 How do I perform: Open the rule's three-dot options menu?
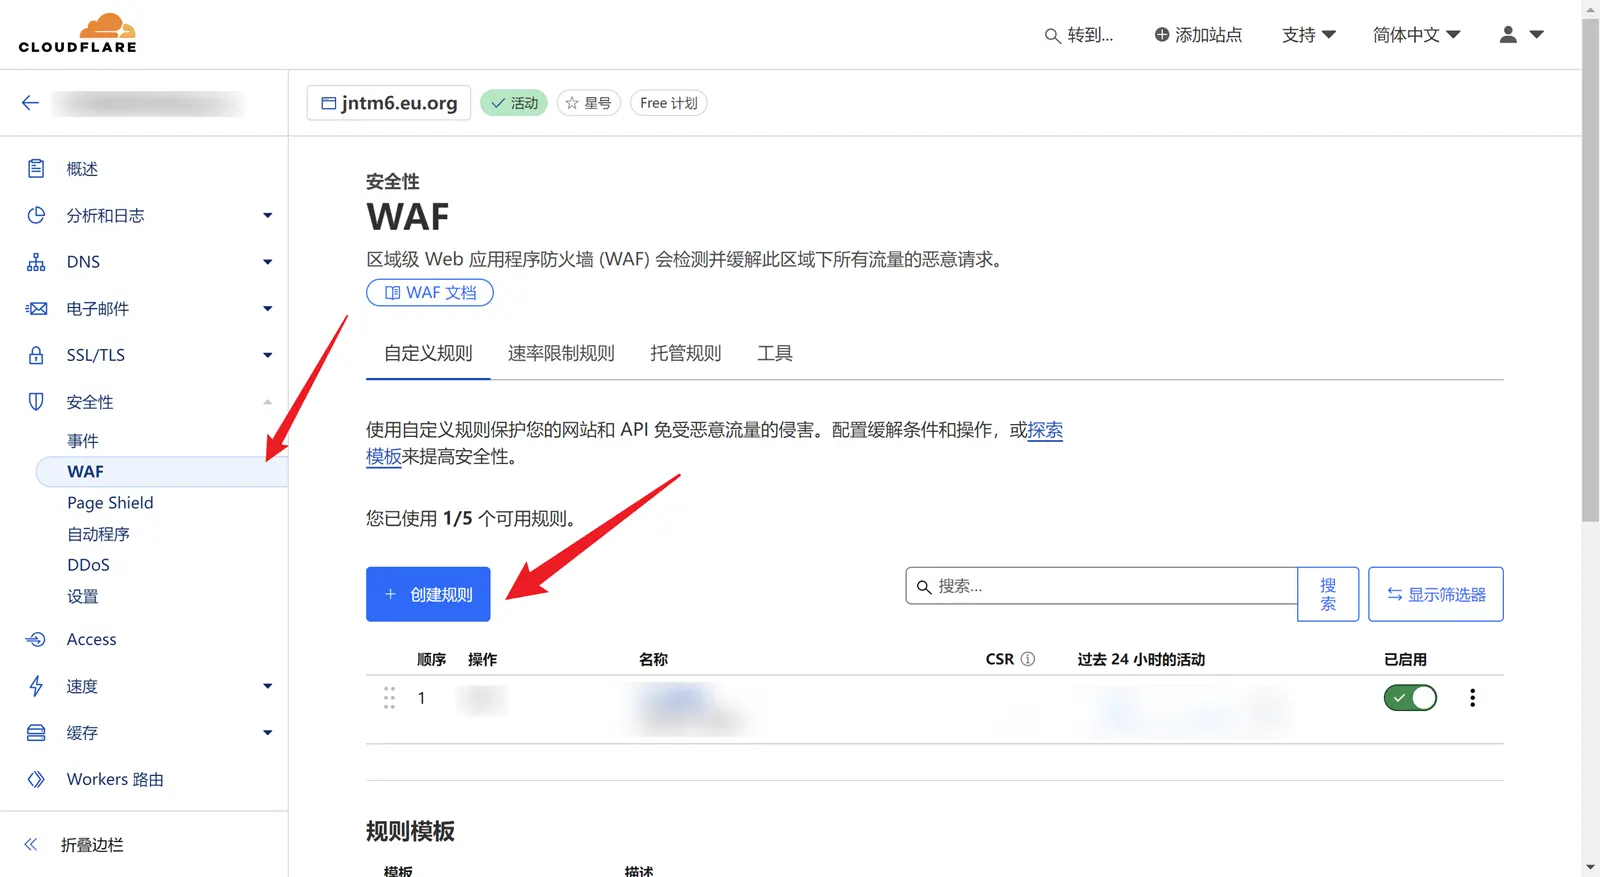(x=1472, y=698)
